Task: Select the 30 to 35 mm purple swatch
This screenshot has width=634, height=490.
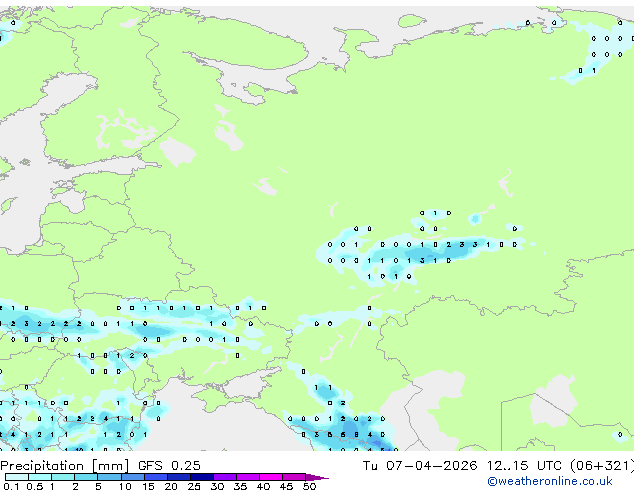Action: pos(225,477)
